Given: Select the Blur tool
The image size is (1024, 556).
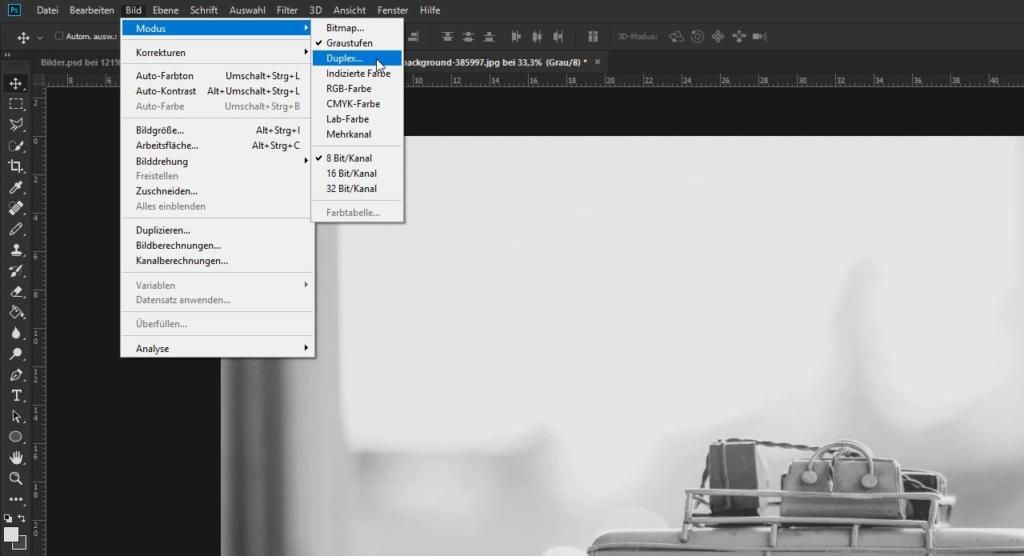Looking at the screenshot, I should pos(16,333).
